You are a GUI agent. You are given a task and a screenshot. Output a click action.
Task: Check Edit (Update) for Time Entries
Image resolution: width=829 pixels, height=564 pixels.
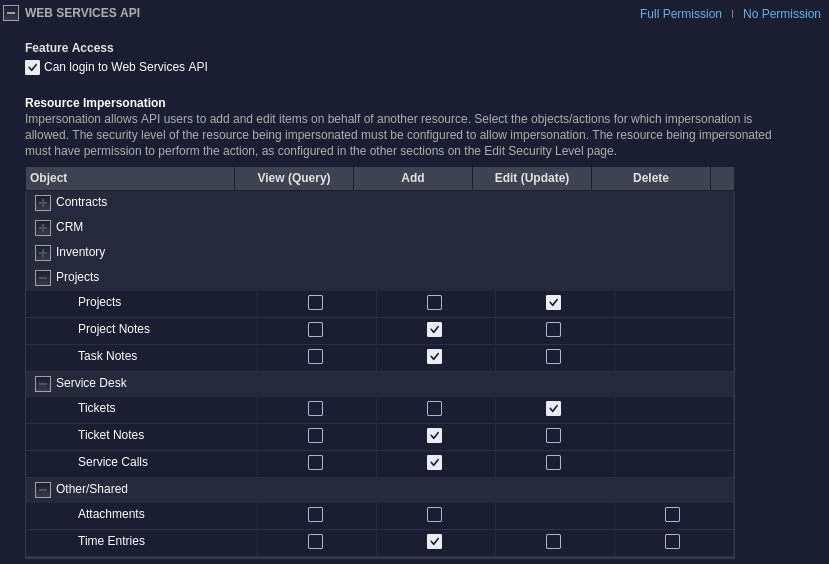553,541
